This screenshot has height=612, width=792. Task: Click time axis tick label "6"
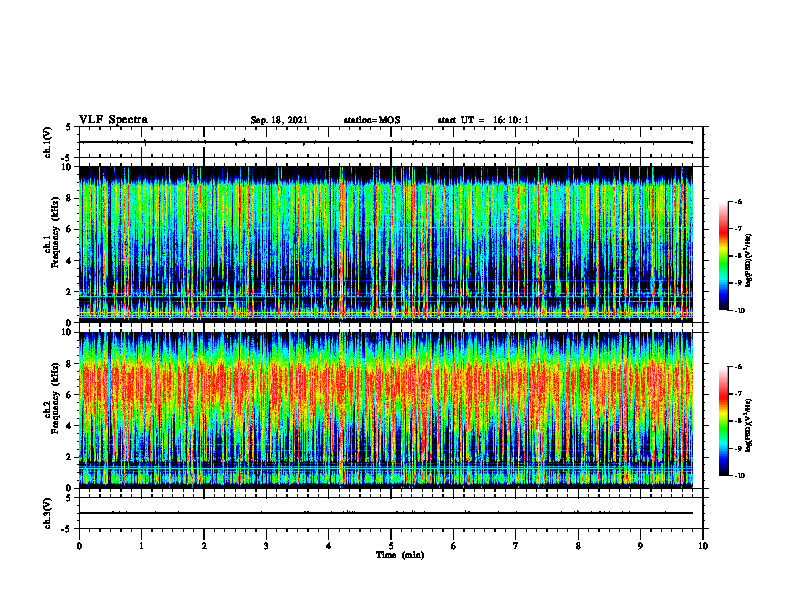454,546
